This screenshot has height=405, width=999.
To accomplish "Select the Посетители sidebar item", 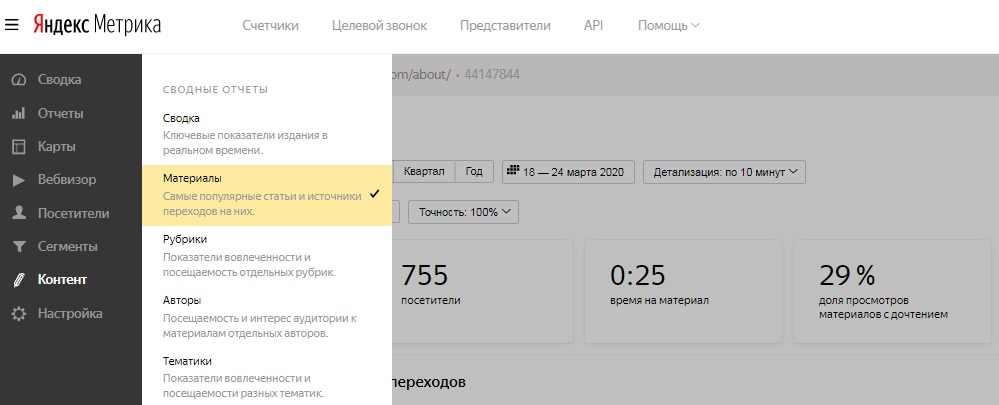I will [x=71, y=213].
